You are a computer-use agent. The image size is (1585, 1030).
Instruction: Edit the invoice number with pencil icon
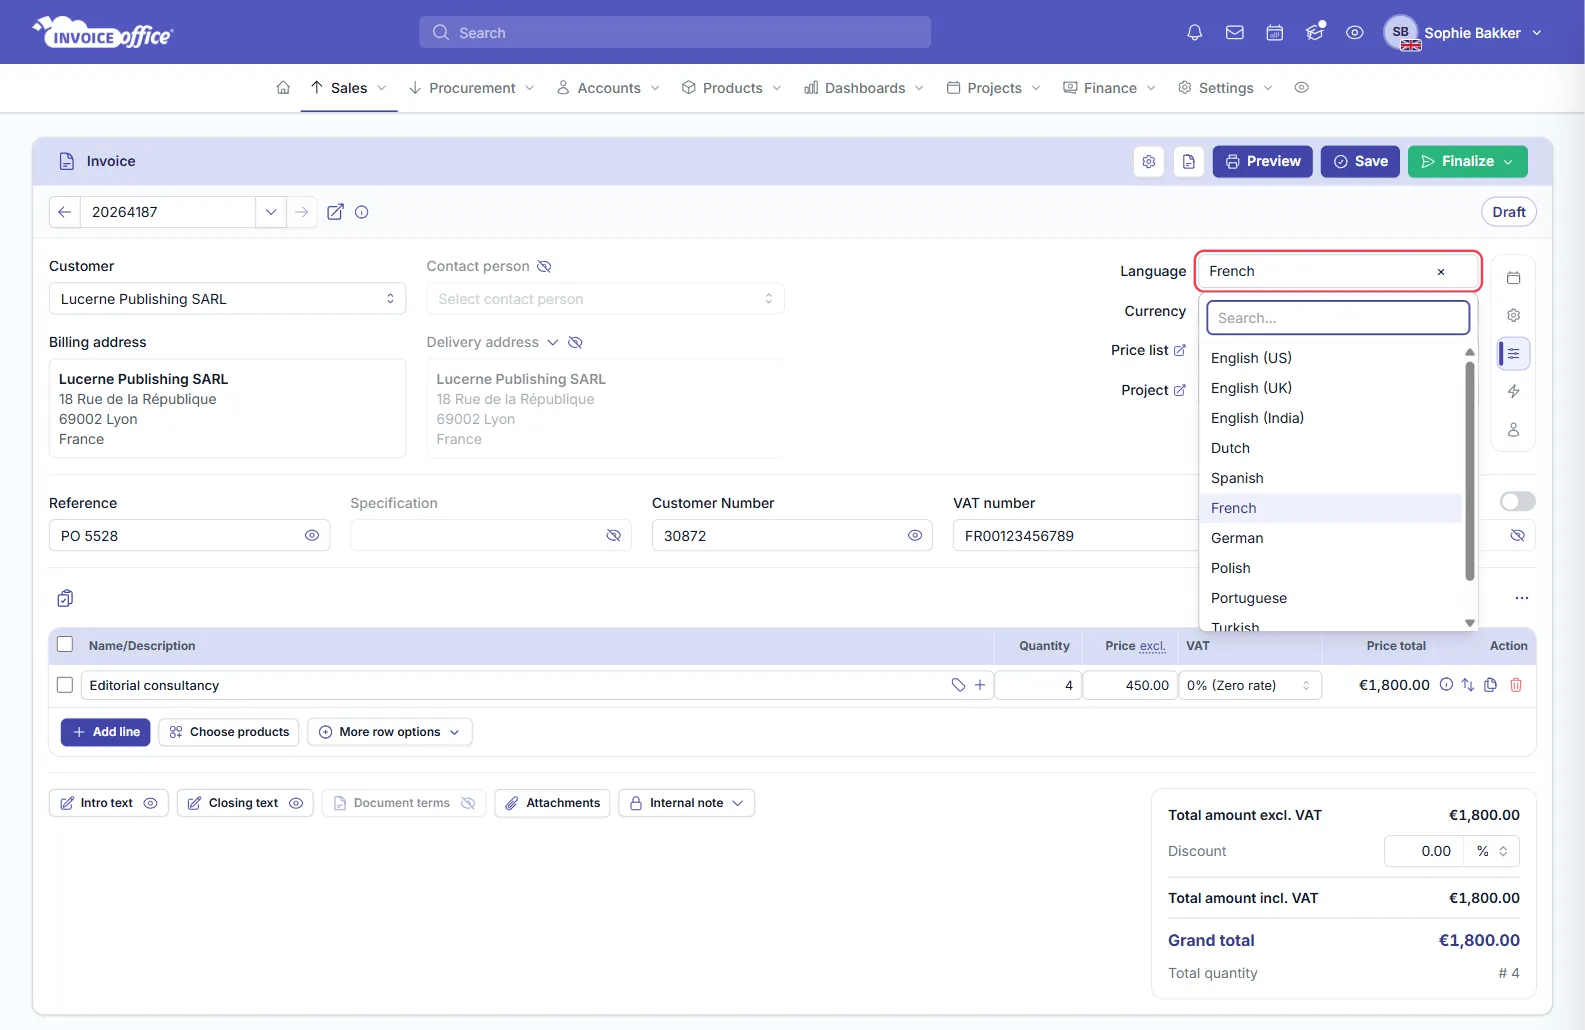pos(336,212)
